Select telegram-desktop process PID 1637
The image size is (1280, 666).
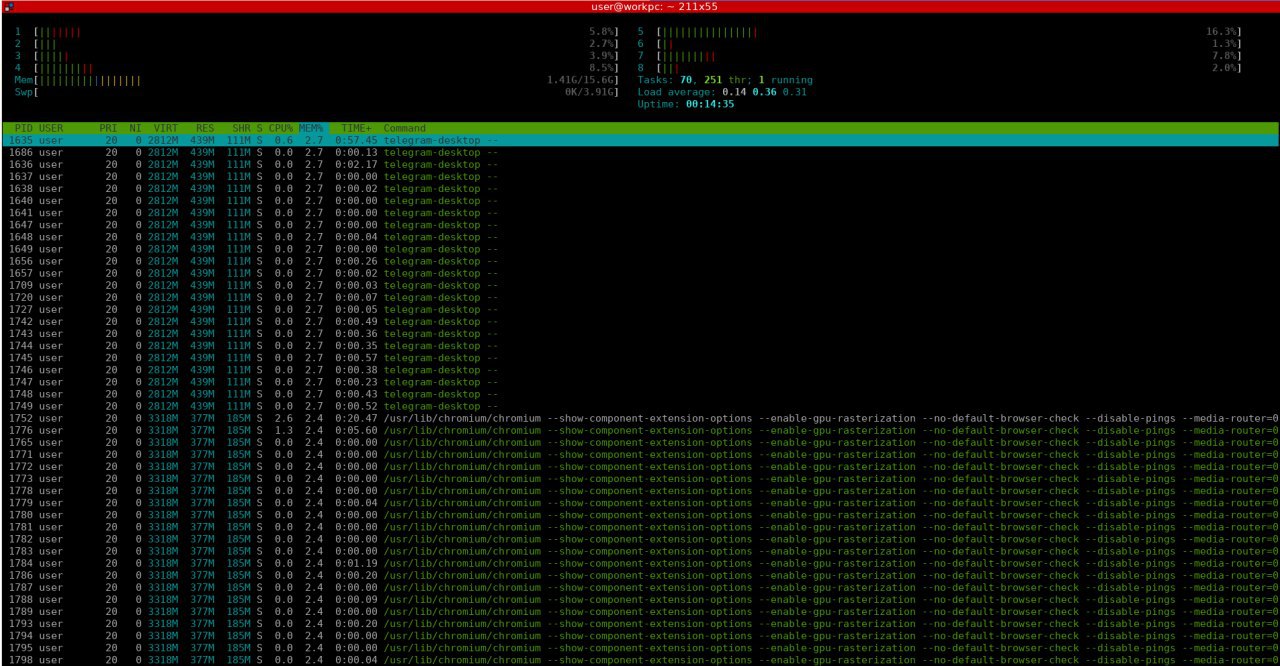click(640, 176)
